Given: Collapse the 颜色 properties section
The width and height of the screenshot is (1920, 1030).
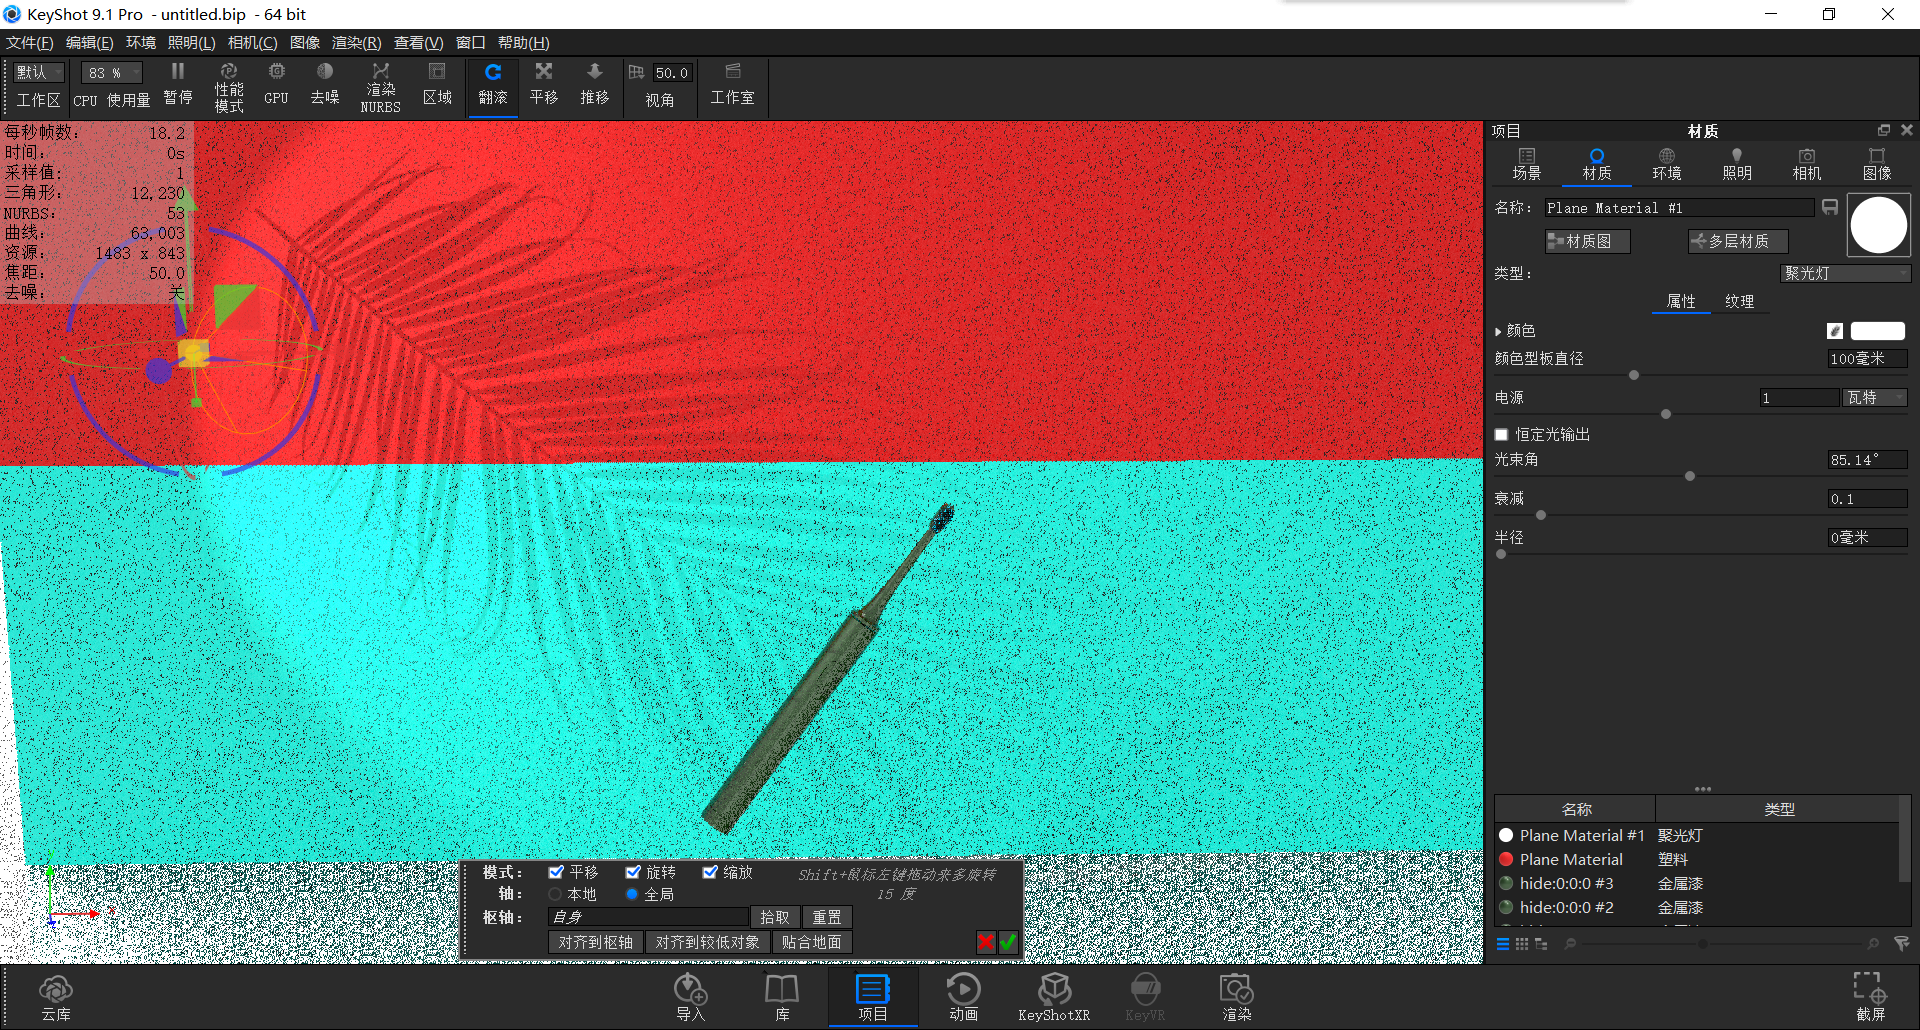Looking at the screenshot, I should pyautogui.click(x=1497, y=330).
